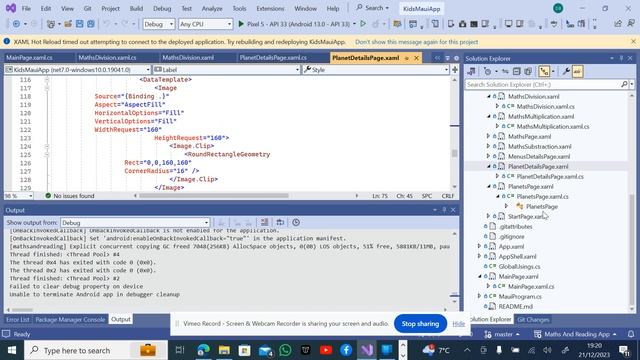
Task: Click the split editor plus icon
Action: [x=455, y=70]
